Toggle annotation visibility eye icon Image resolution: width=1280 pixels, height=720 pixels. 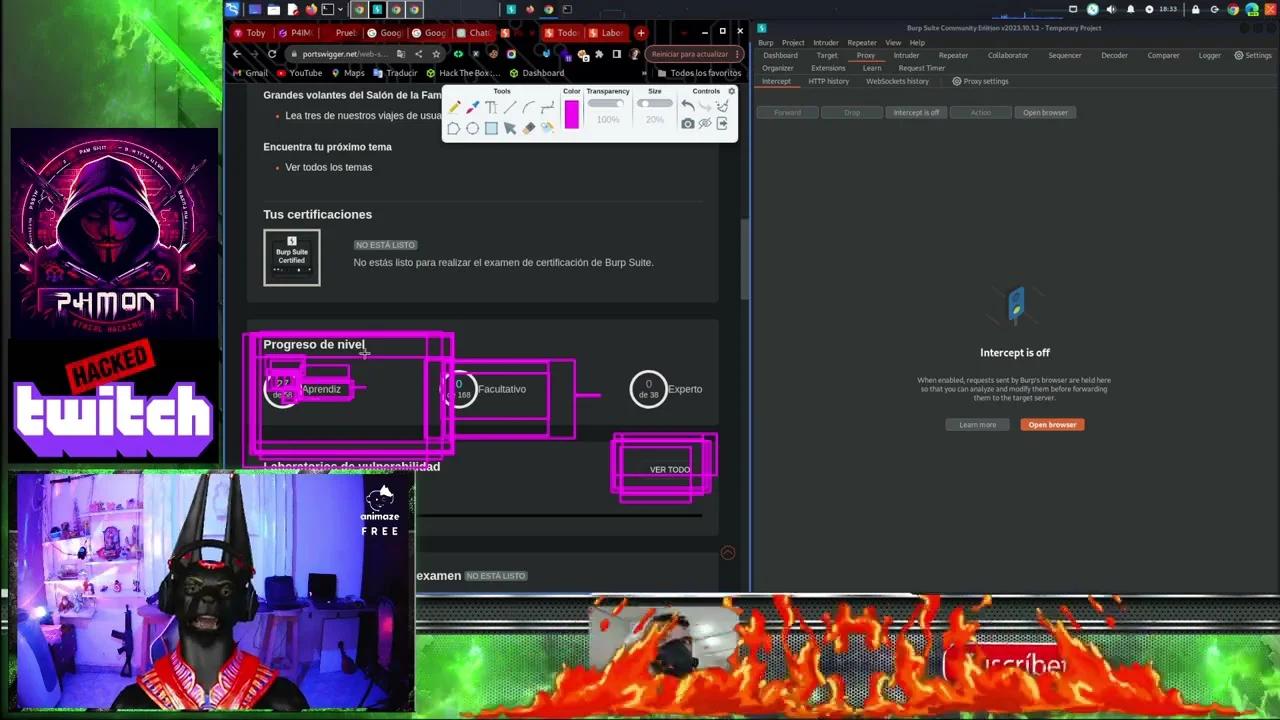(705, 124)
